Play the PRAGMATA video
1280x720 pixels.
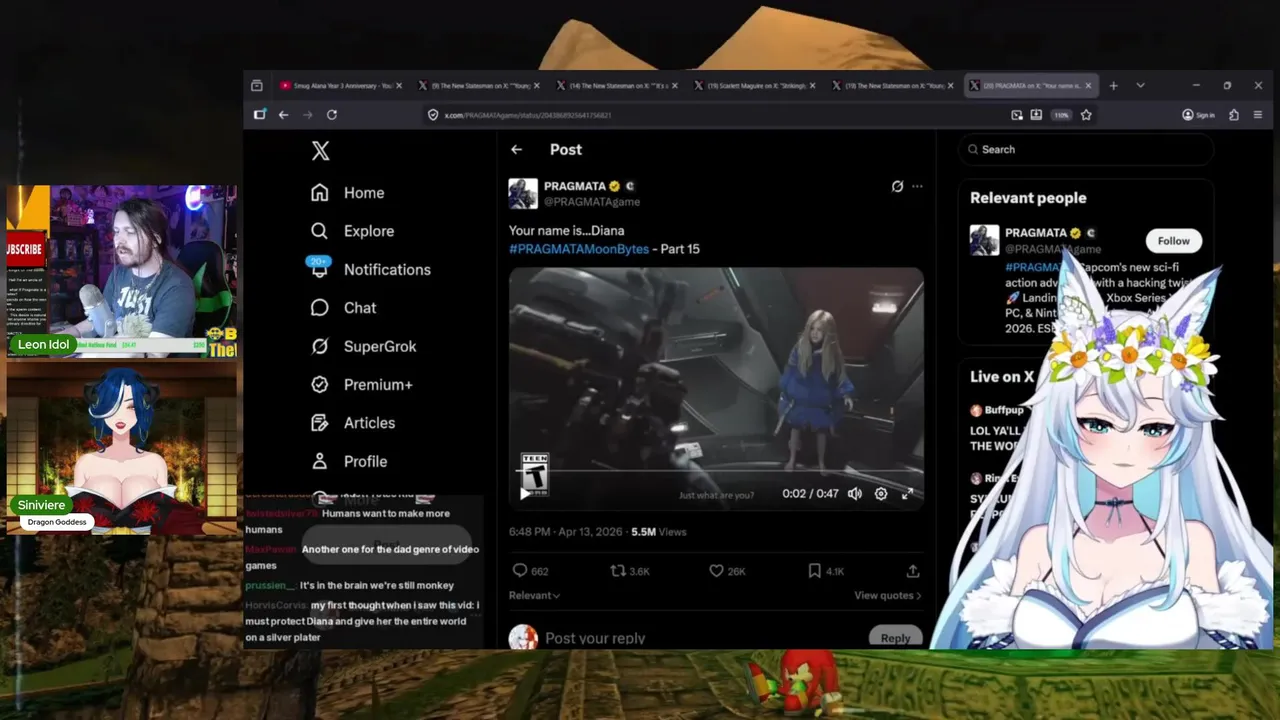click(526, 494)
